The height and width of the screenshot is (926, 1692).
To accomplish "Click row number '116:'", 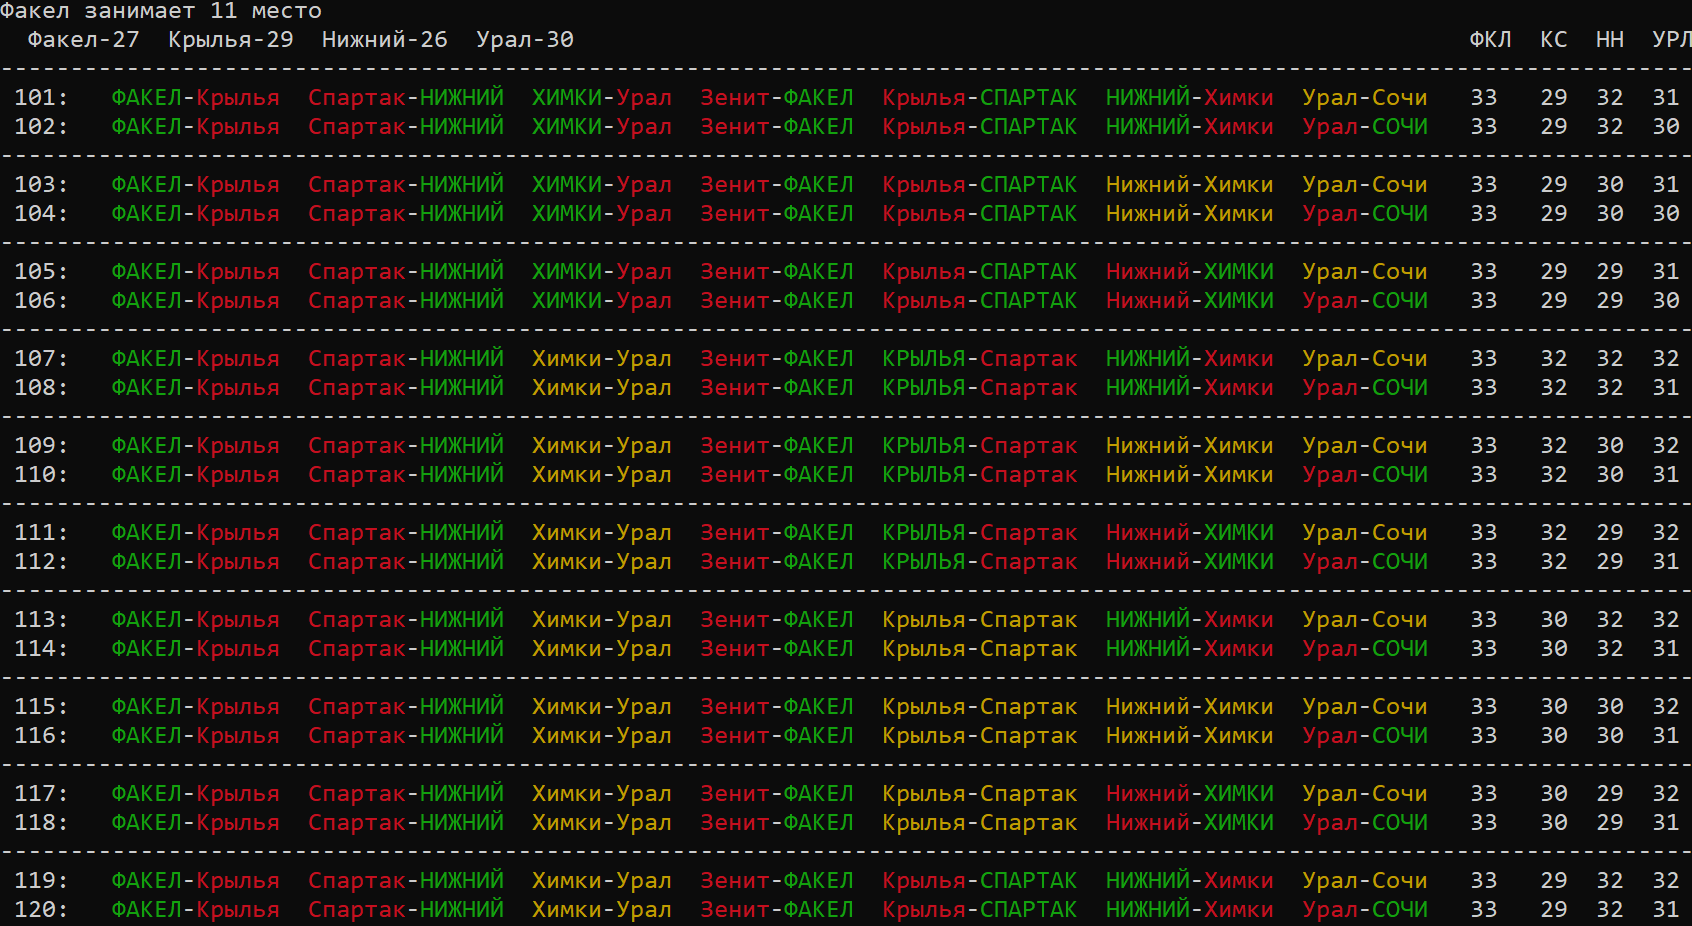I will [41, 736].
